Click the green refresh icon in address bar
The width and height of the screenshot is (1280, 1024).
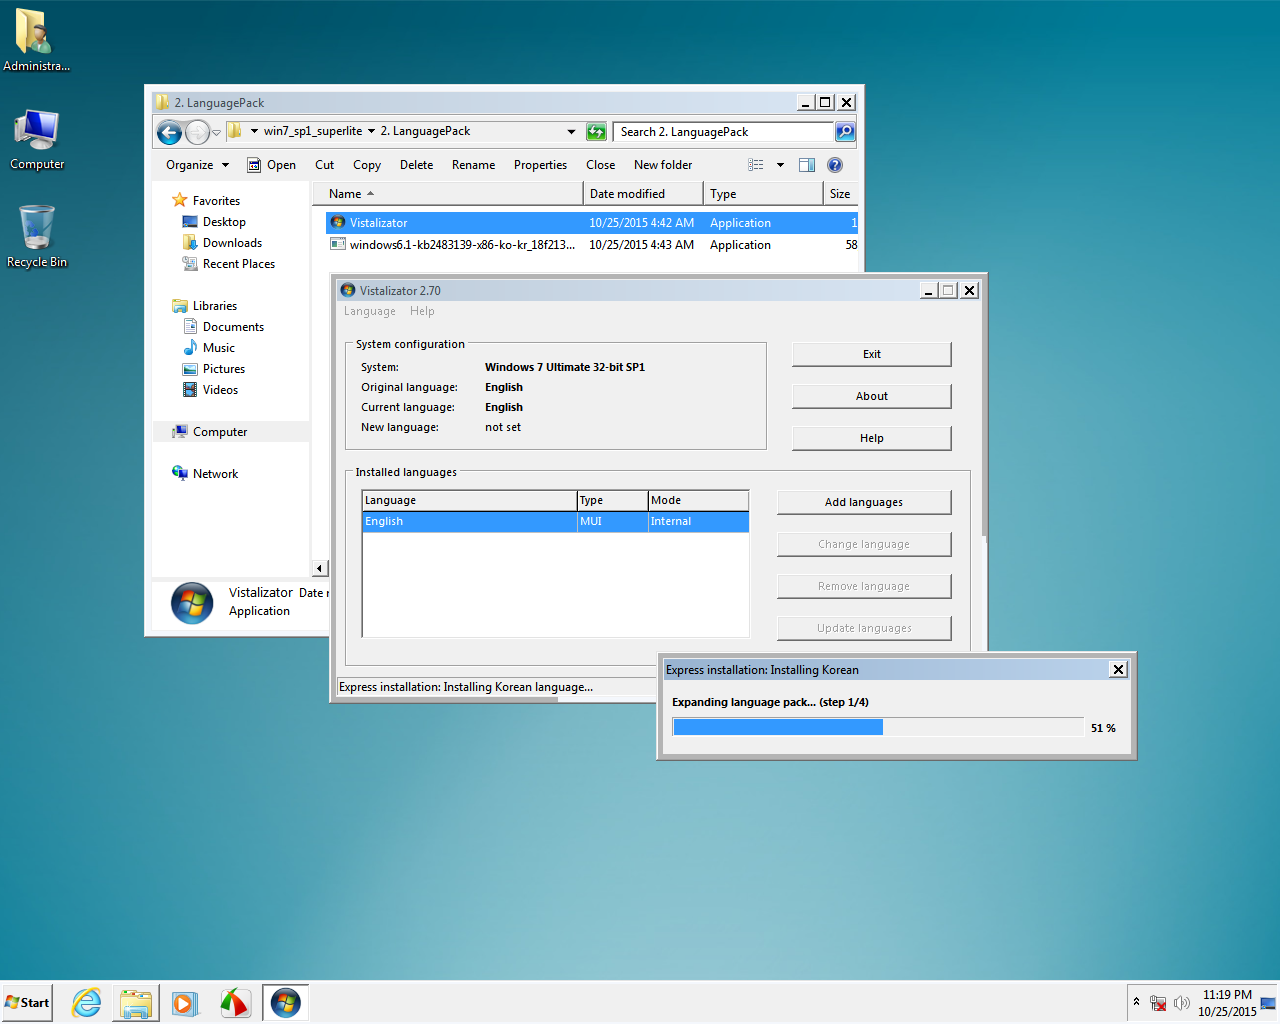point(596,132)
